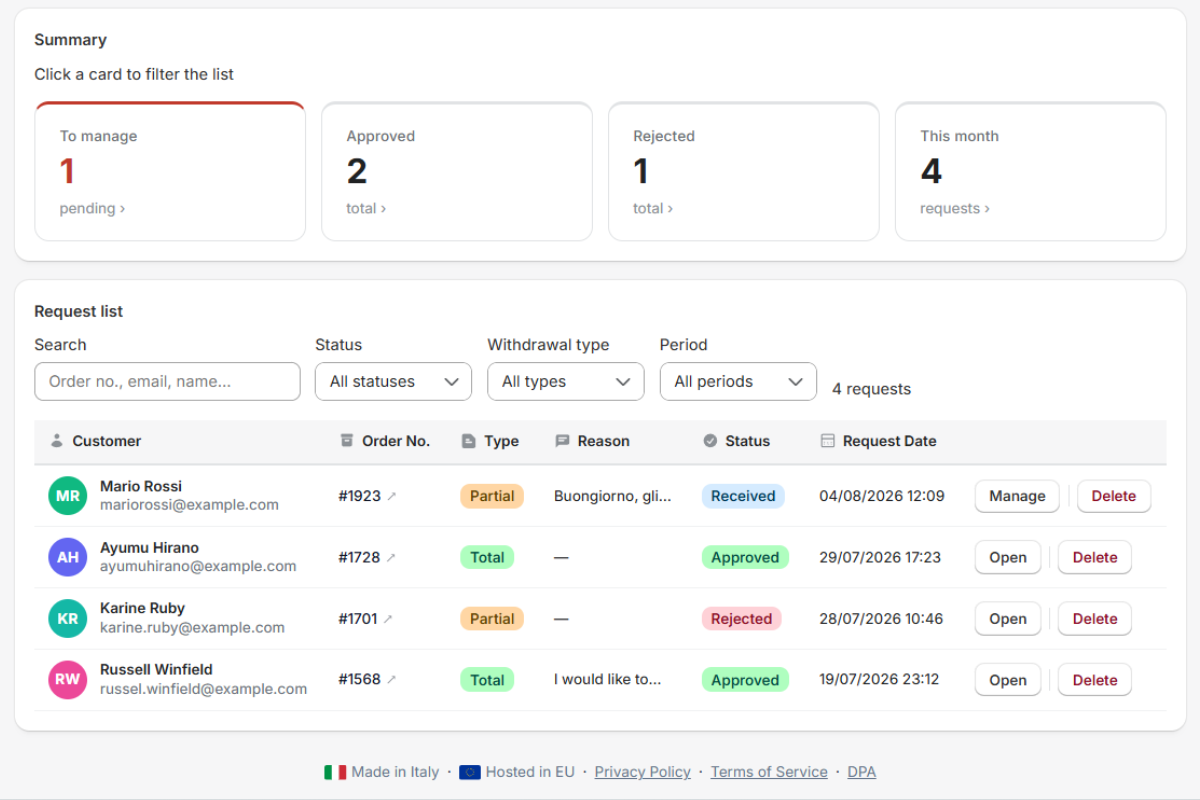Open order #1701 external link arrow icon
1200x800 pixels.
(x=388, y=619)
